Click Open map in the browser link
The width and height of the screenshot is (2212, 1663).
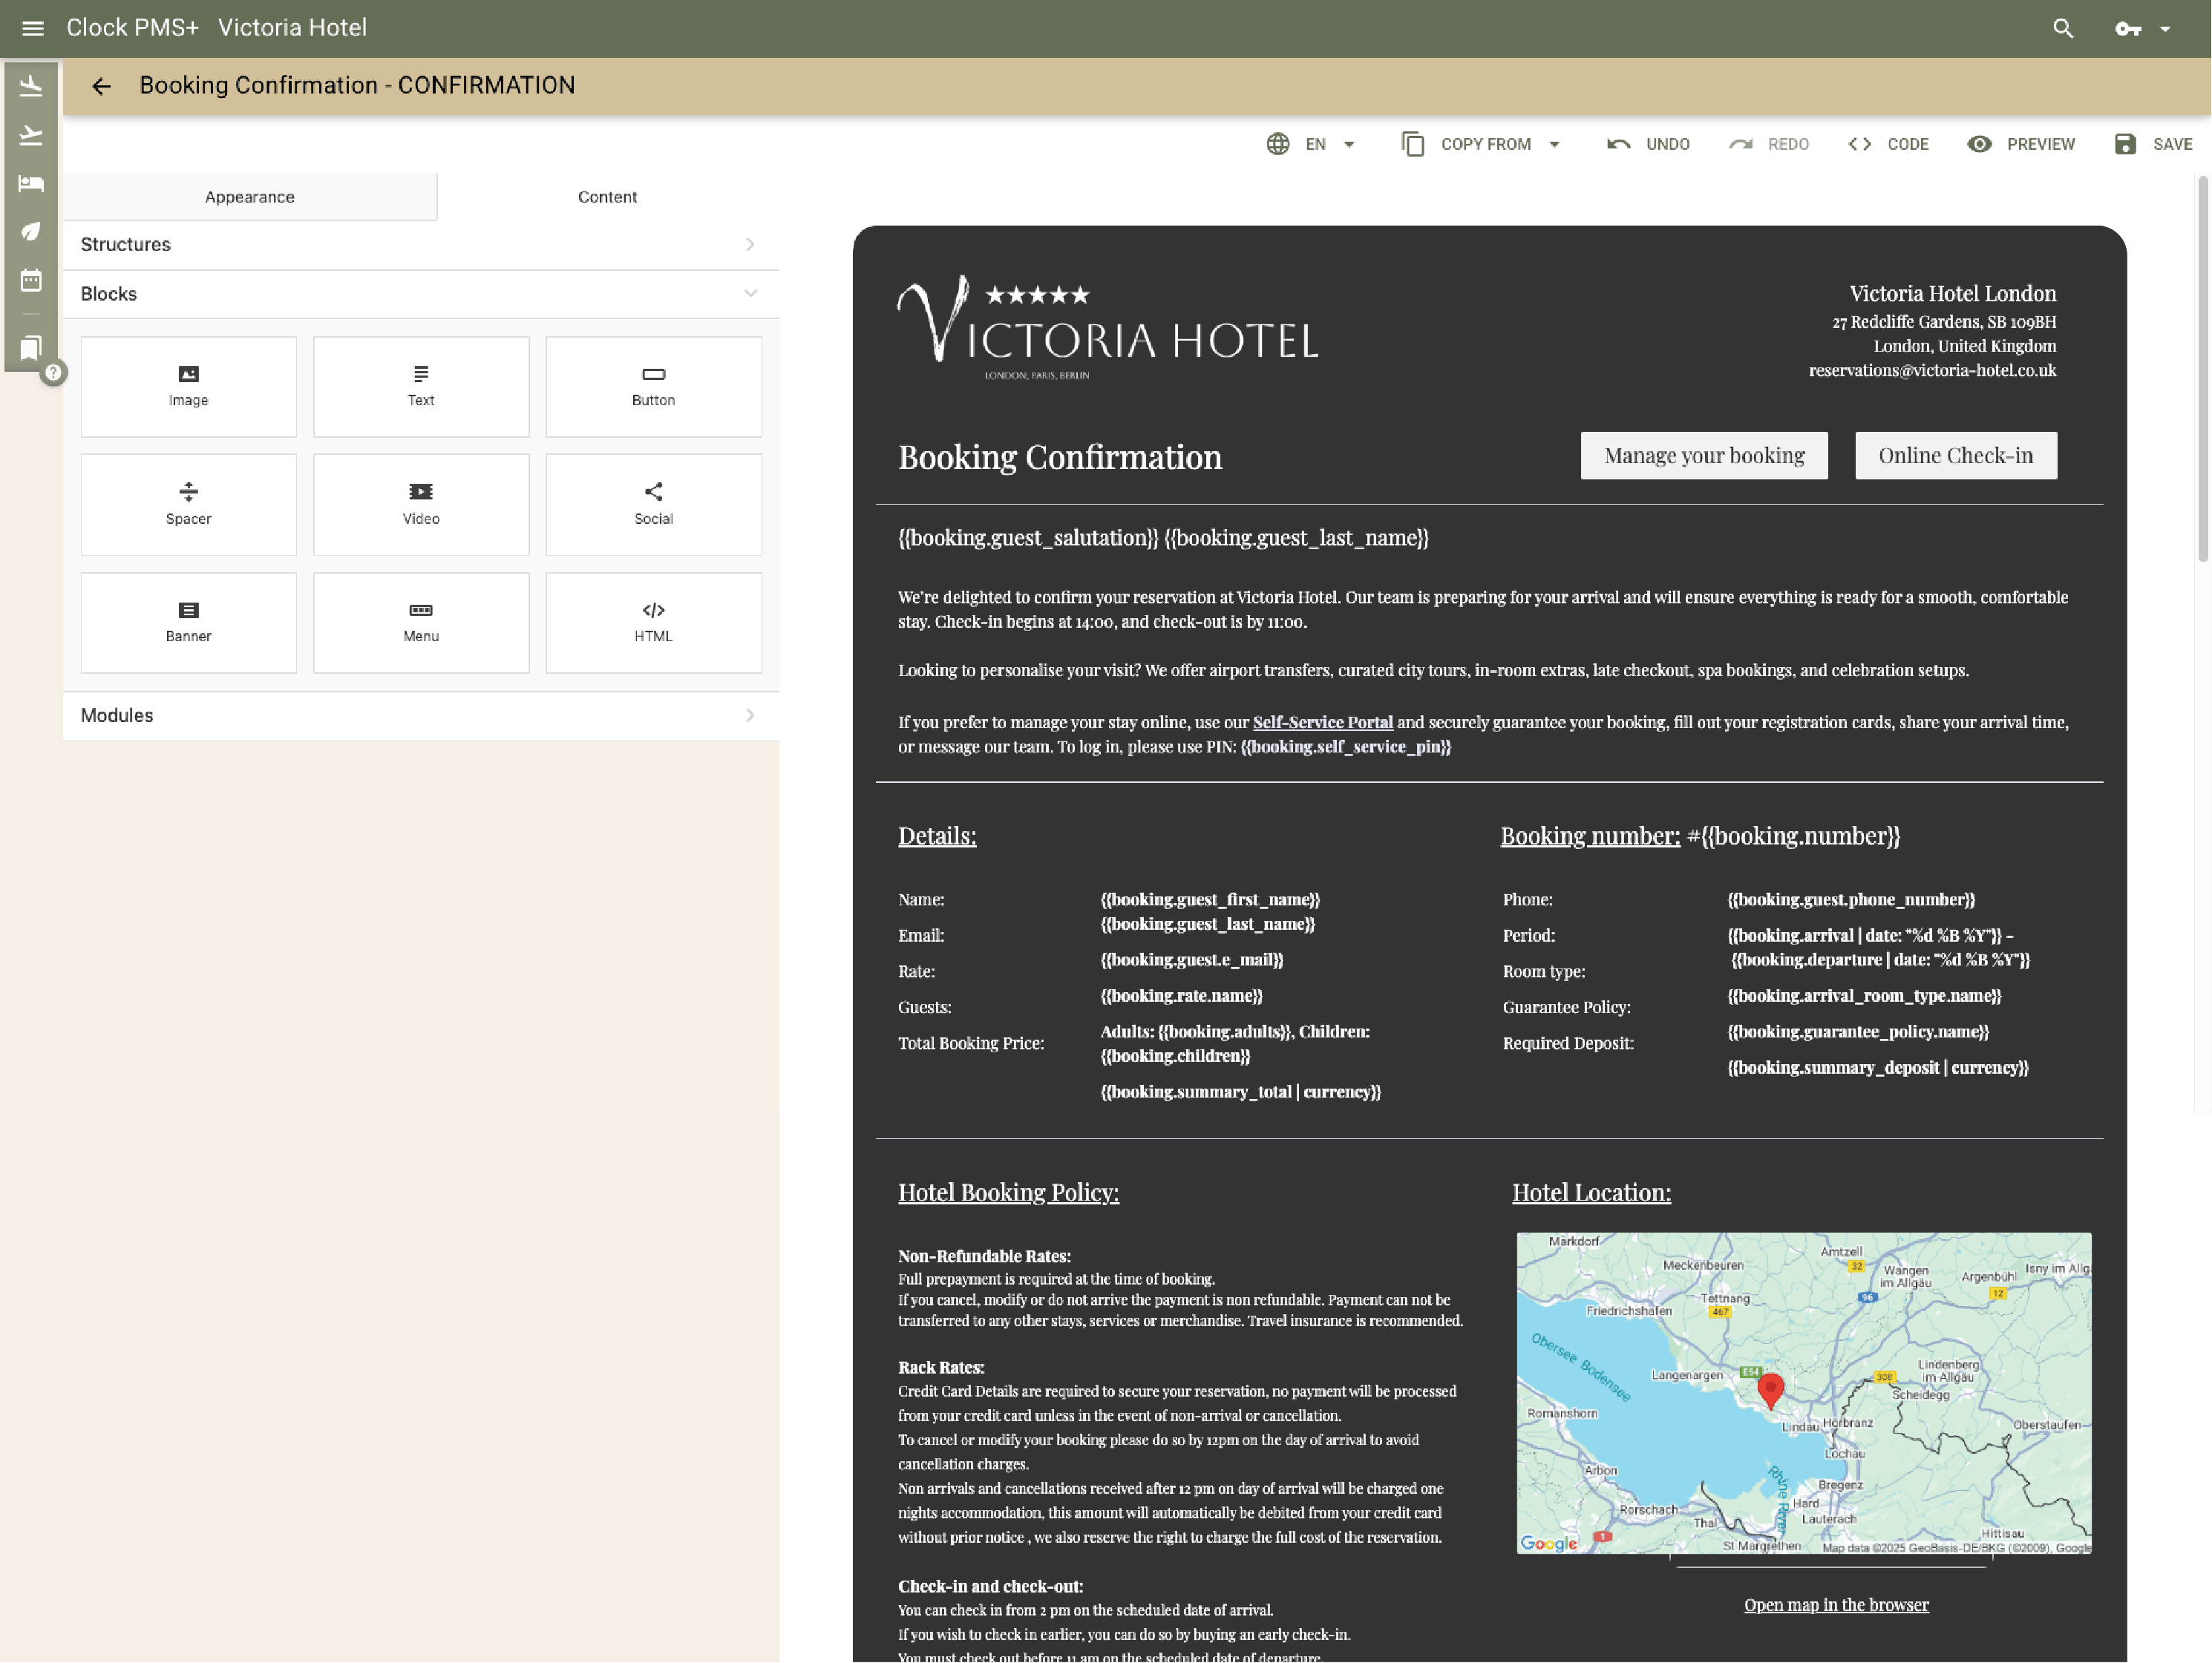tap(1835, 1604)
